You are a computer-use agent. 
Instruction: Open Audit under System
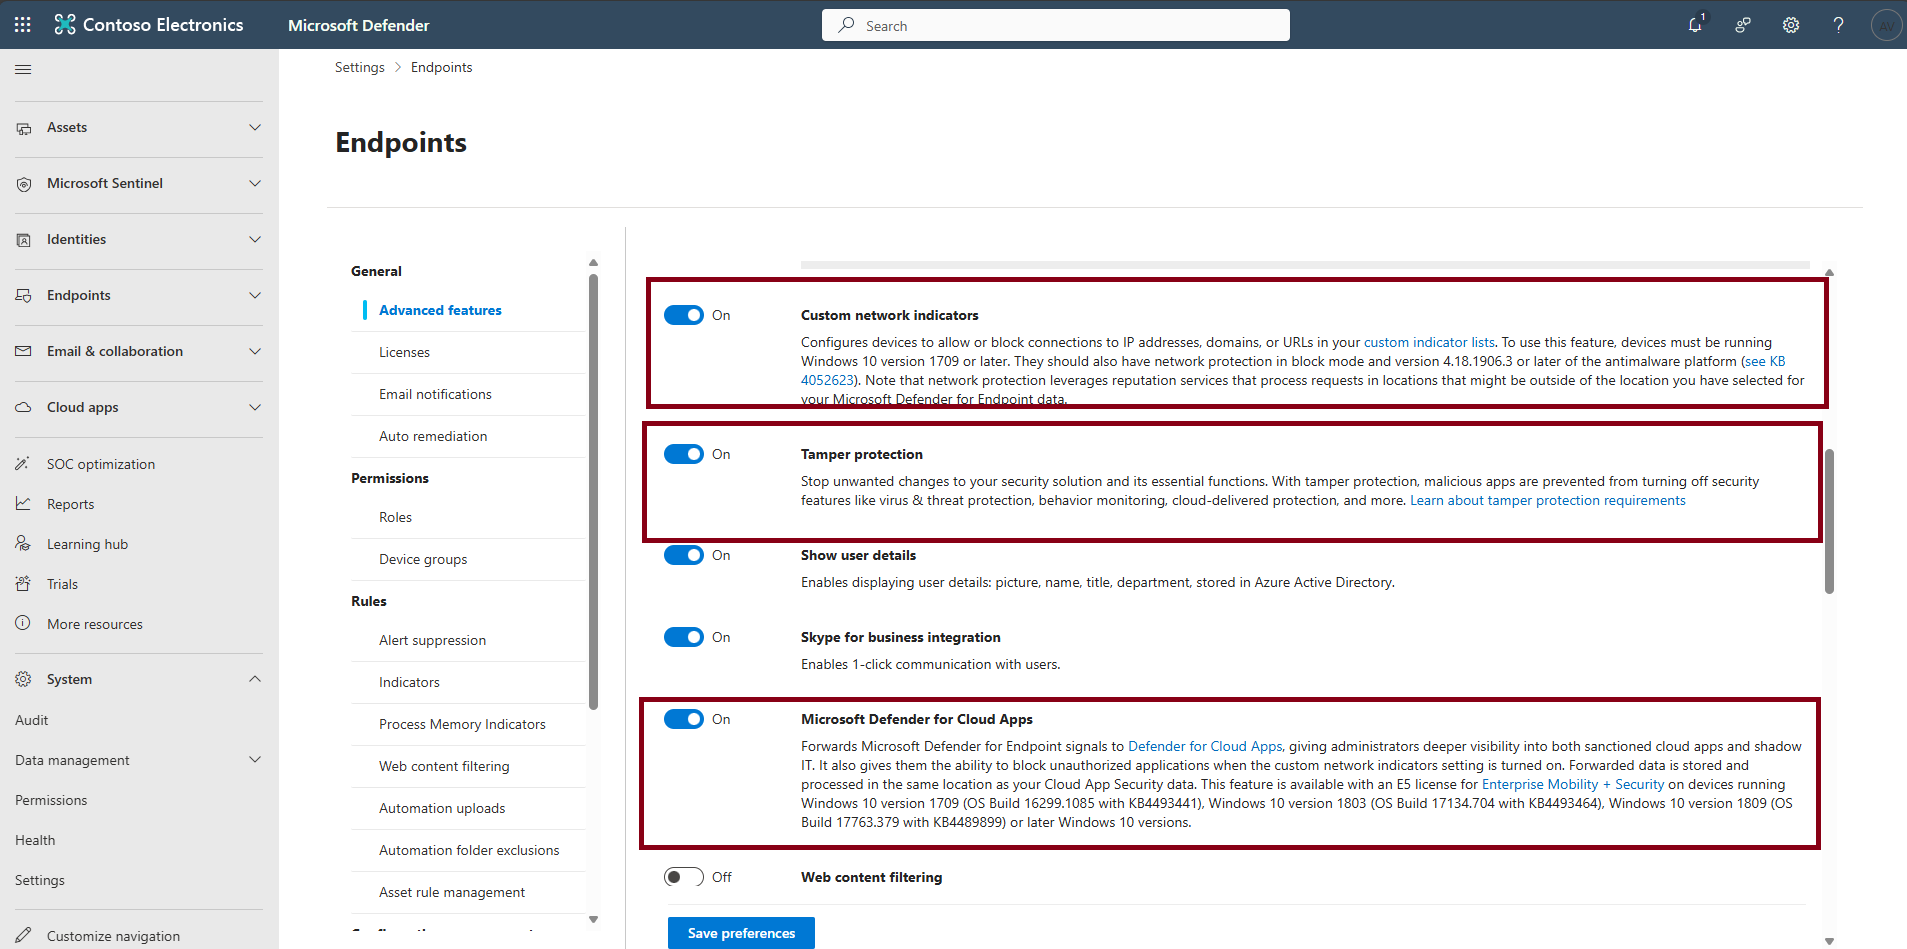(x=31, y=720)
